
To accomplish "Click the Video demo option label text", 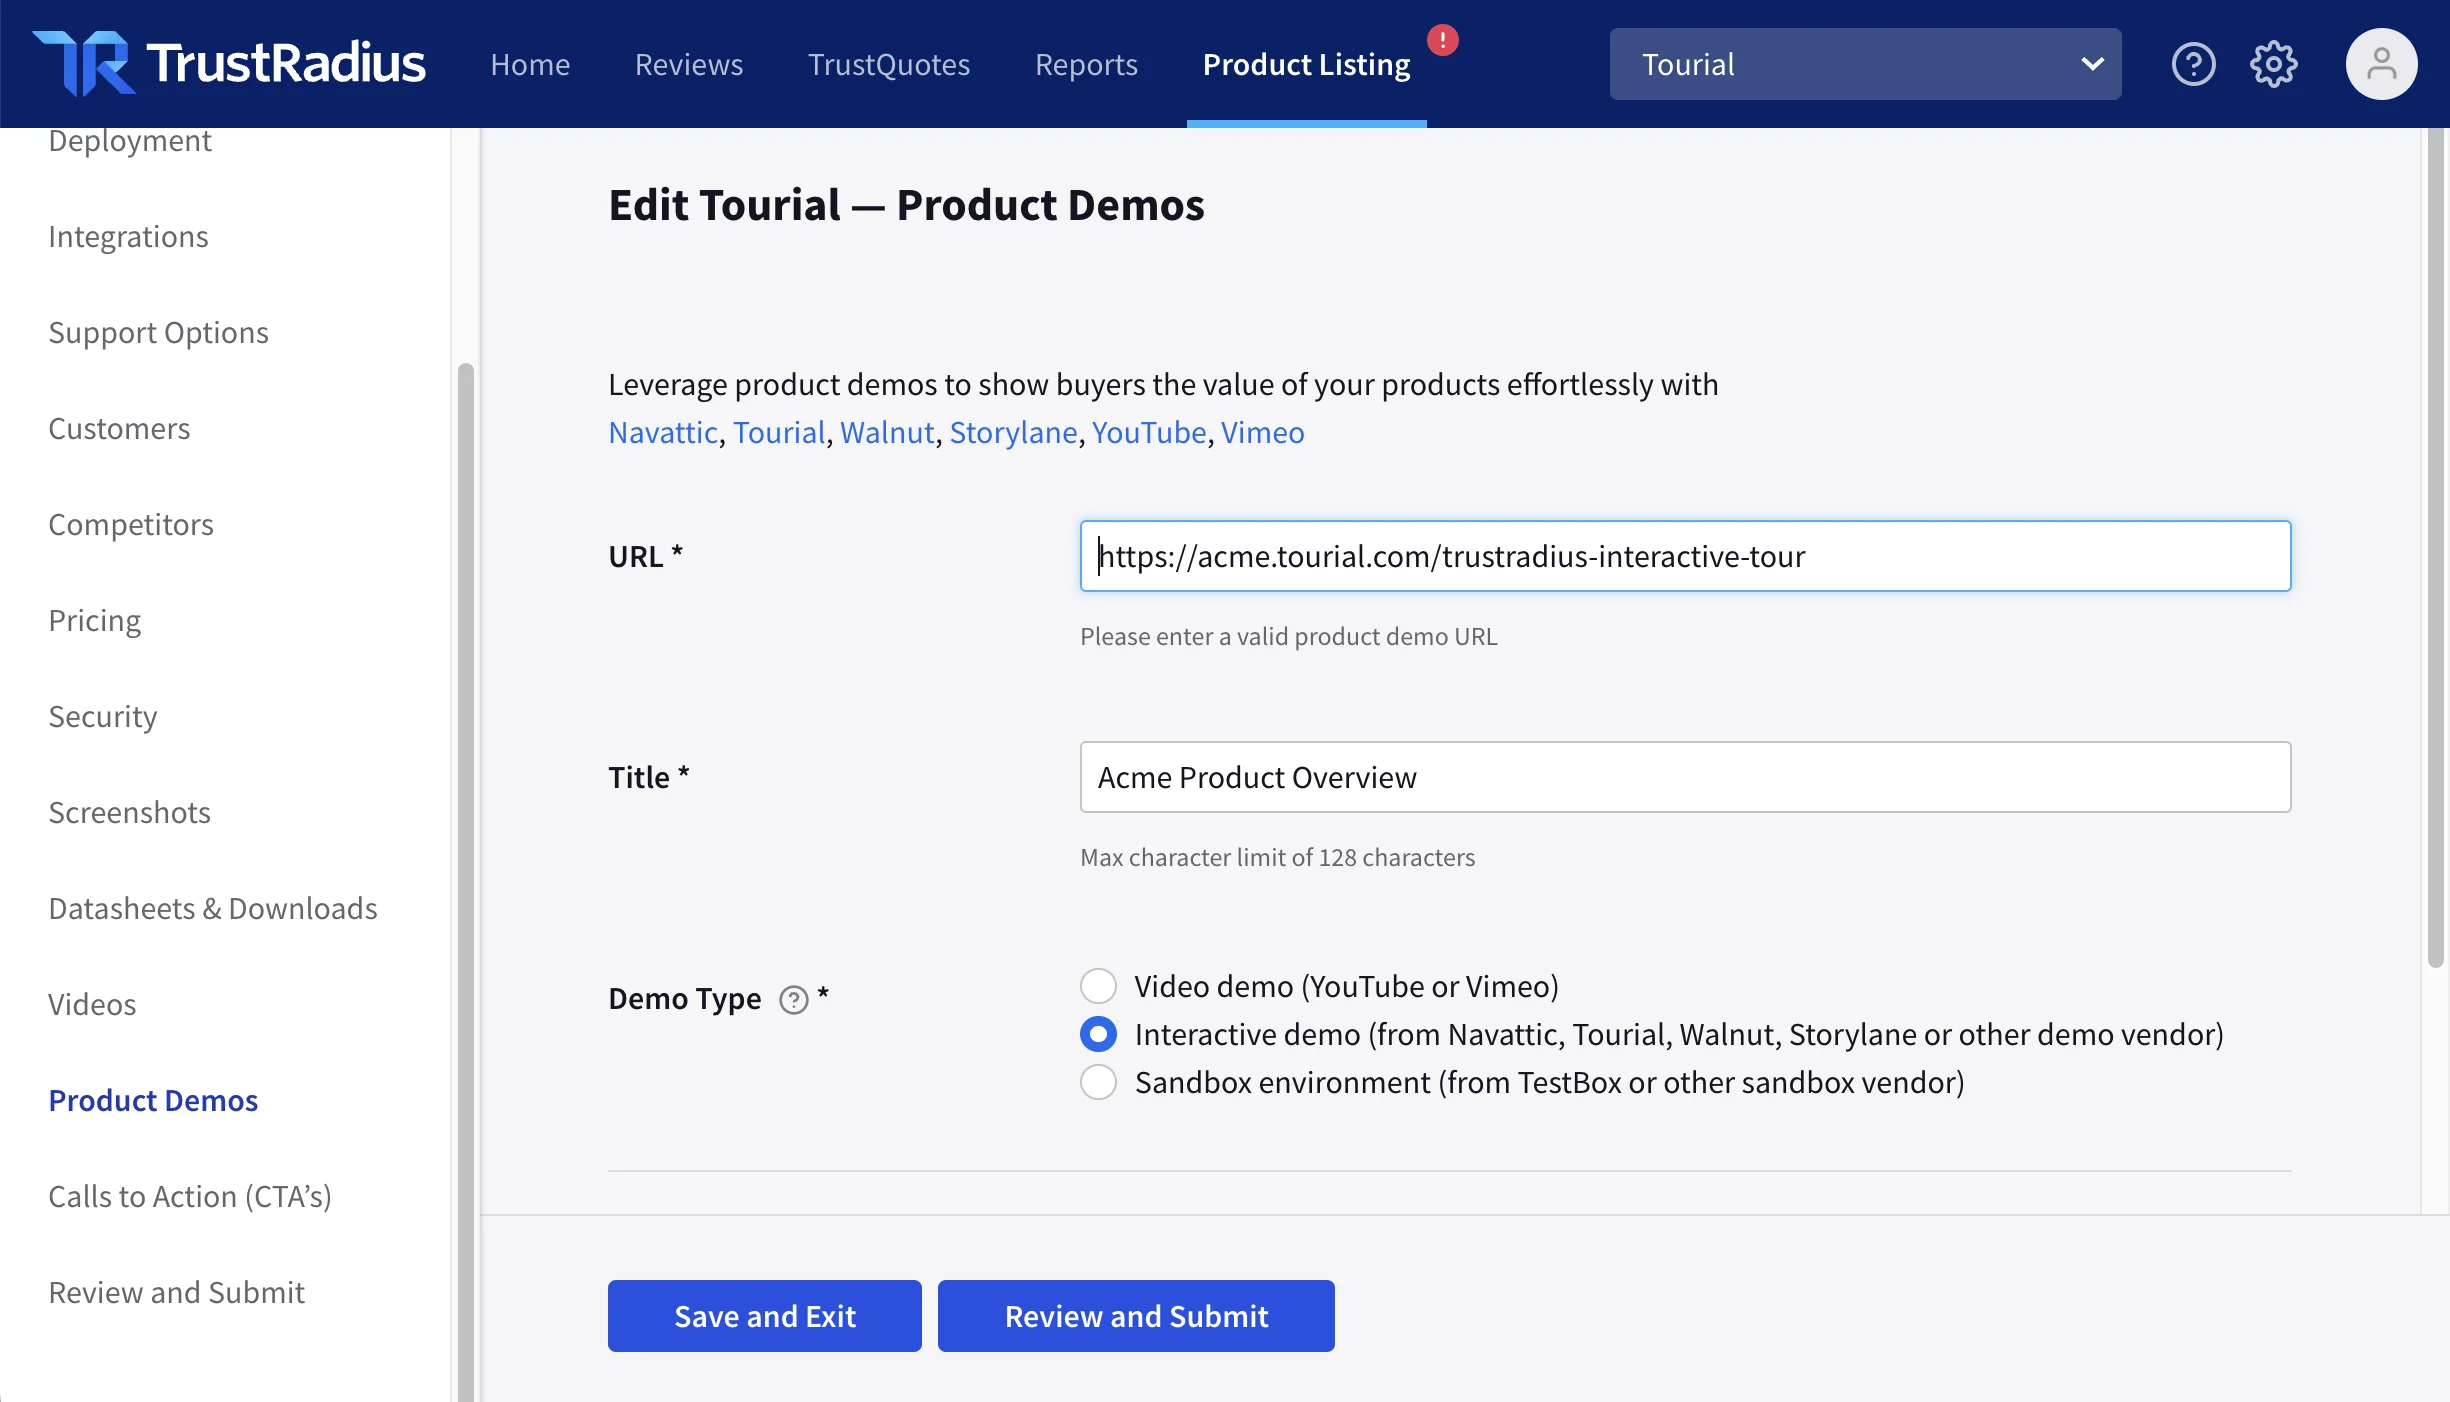I will pyautogui.click(x=1346, y=986).
